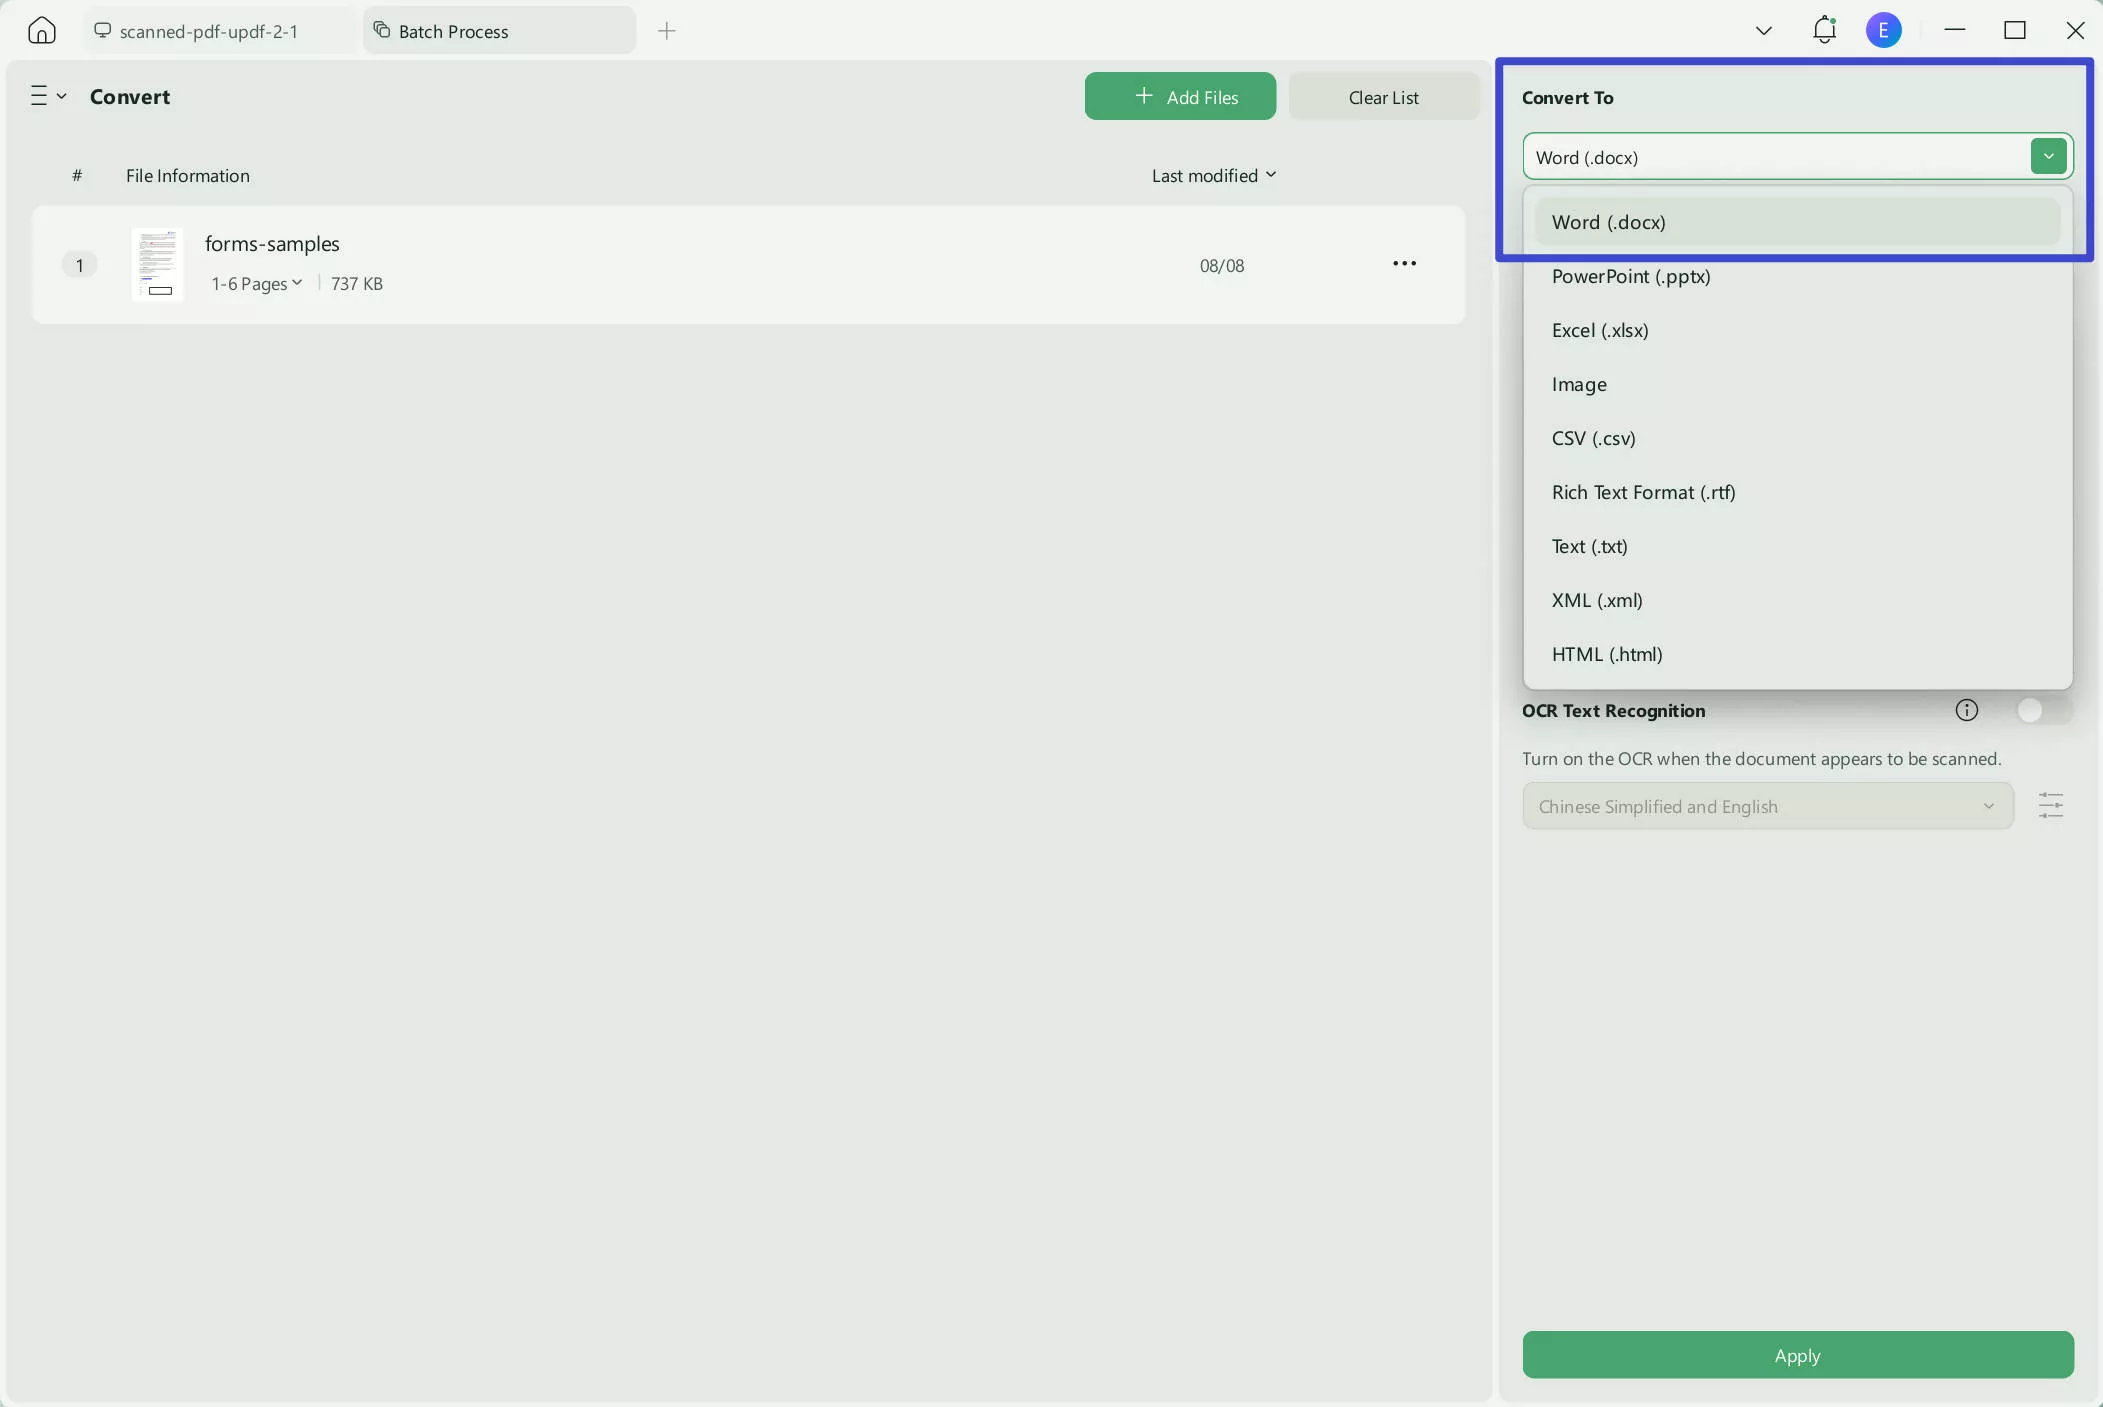Click the three-dot menu for forms-samples

click(1404, 264)
